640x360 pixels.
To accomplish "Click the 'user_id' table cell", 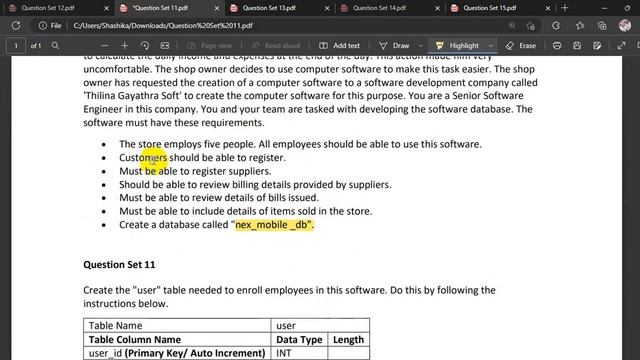I will [x=177, y=353].
